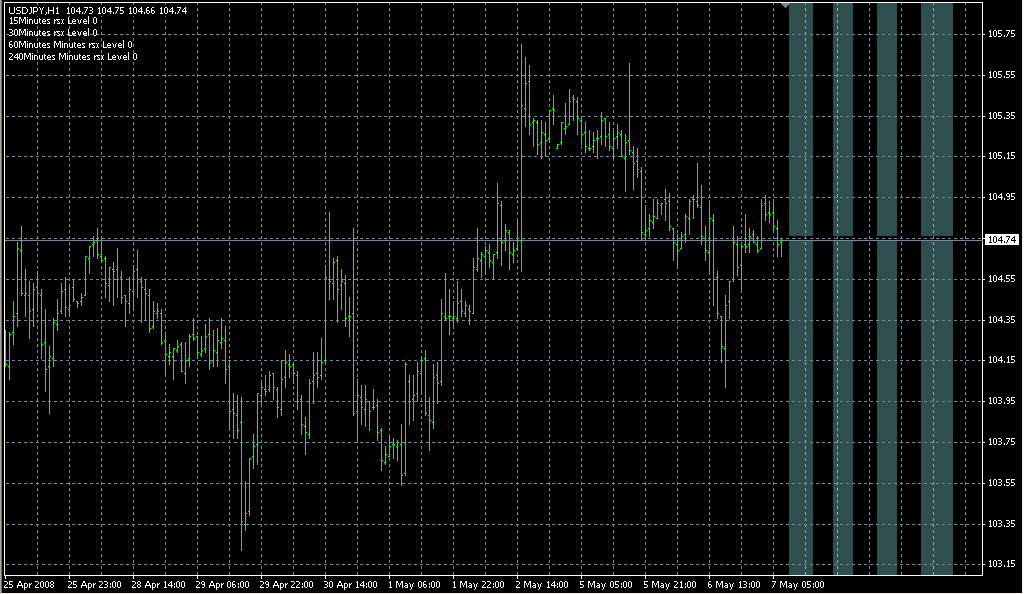Click the 7 May 05:00 time label
Image resolution: width=1024 pixels, height=594 pixels.
[797, 585]
